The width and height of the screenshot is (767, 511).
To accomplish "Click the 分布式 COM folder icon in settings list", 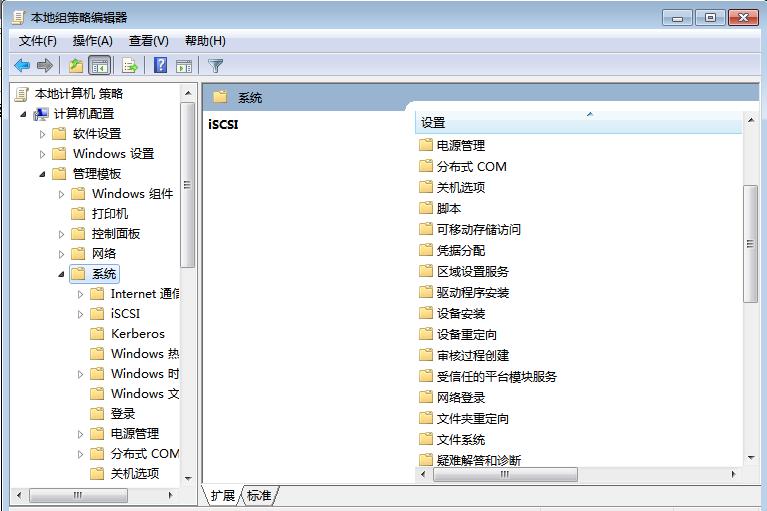I will coord(426,166).
